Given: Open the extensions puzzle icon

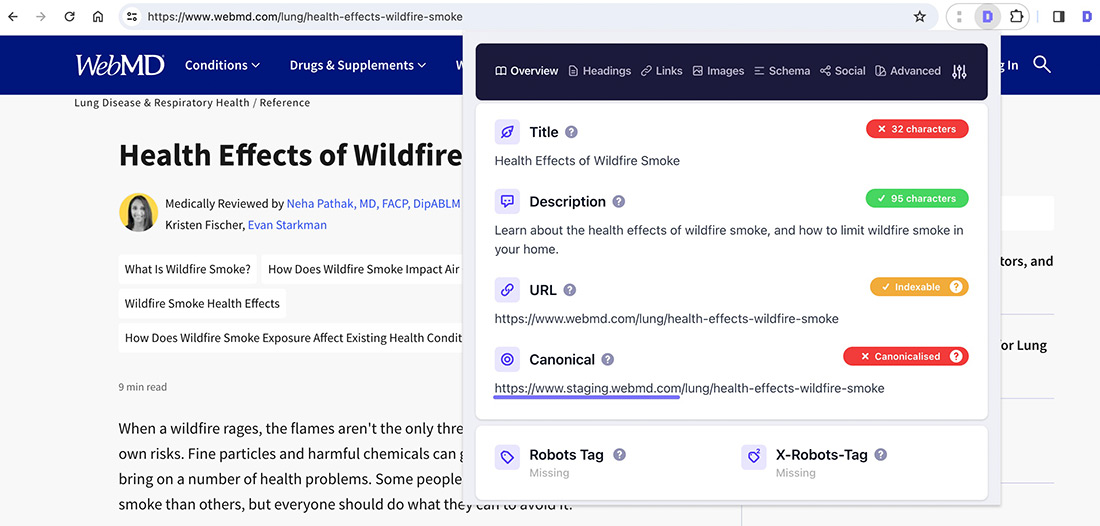Looking at the screenshot, I should (1016, 17).
